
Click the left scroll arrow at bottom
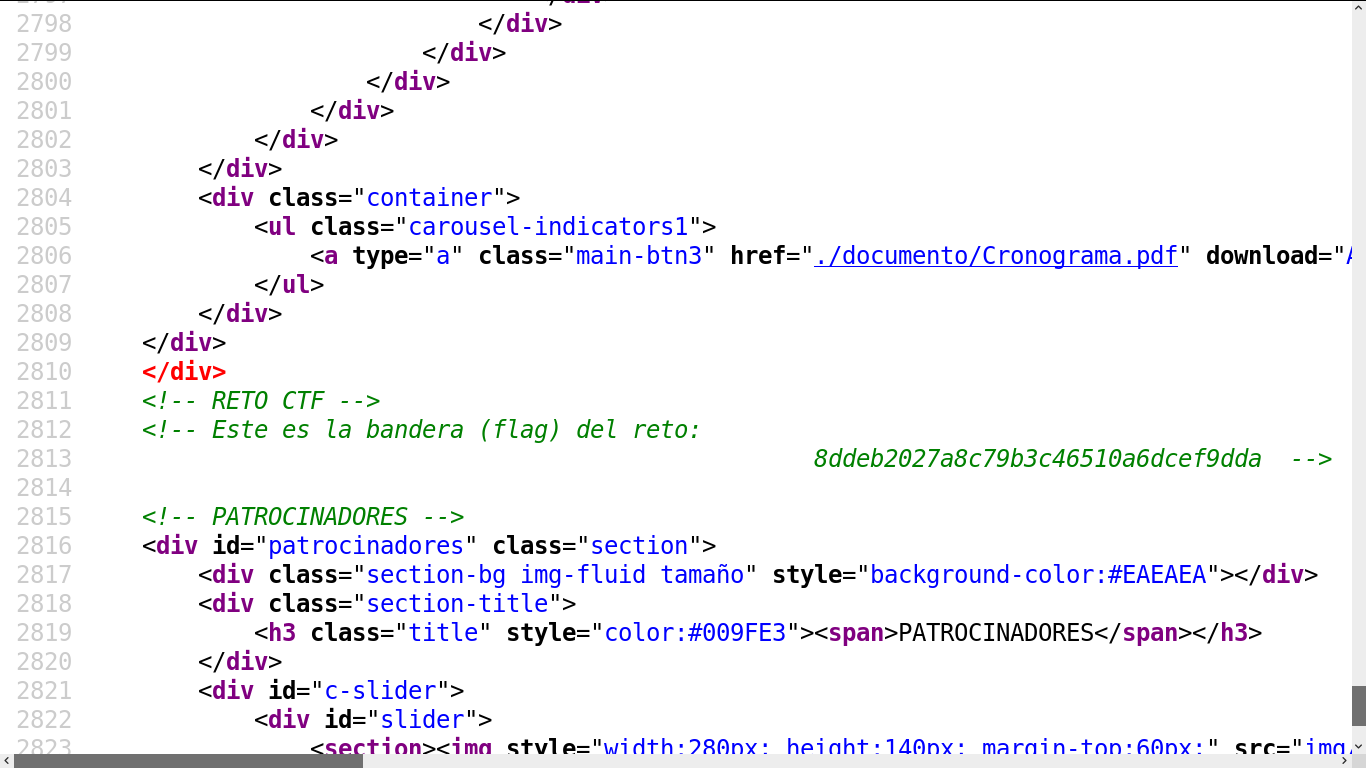(6, 761)
